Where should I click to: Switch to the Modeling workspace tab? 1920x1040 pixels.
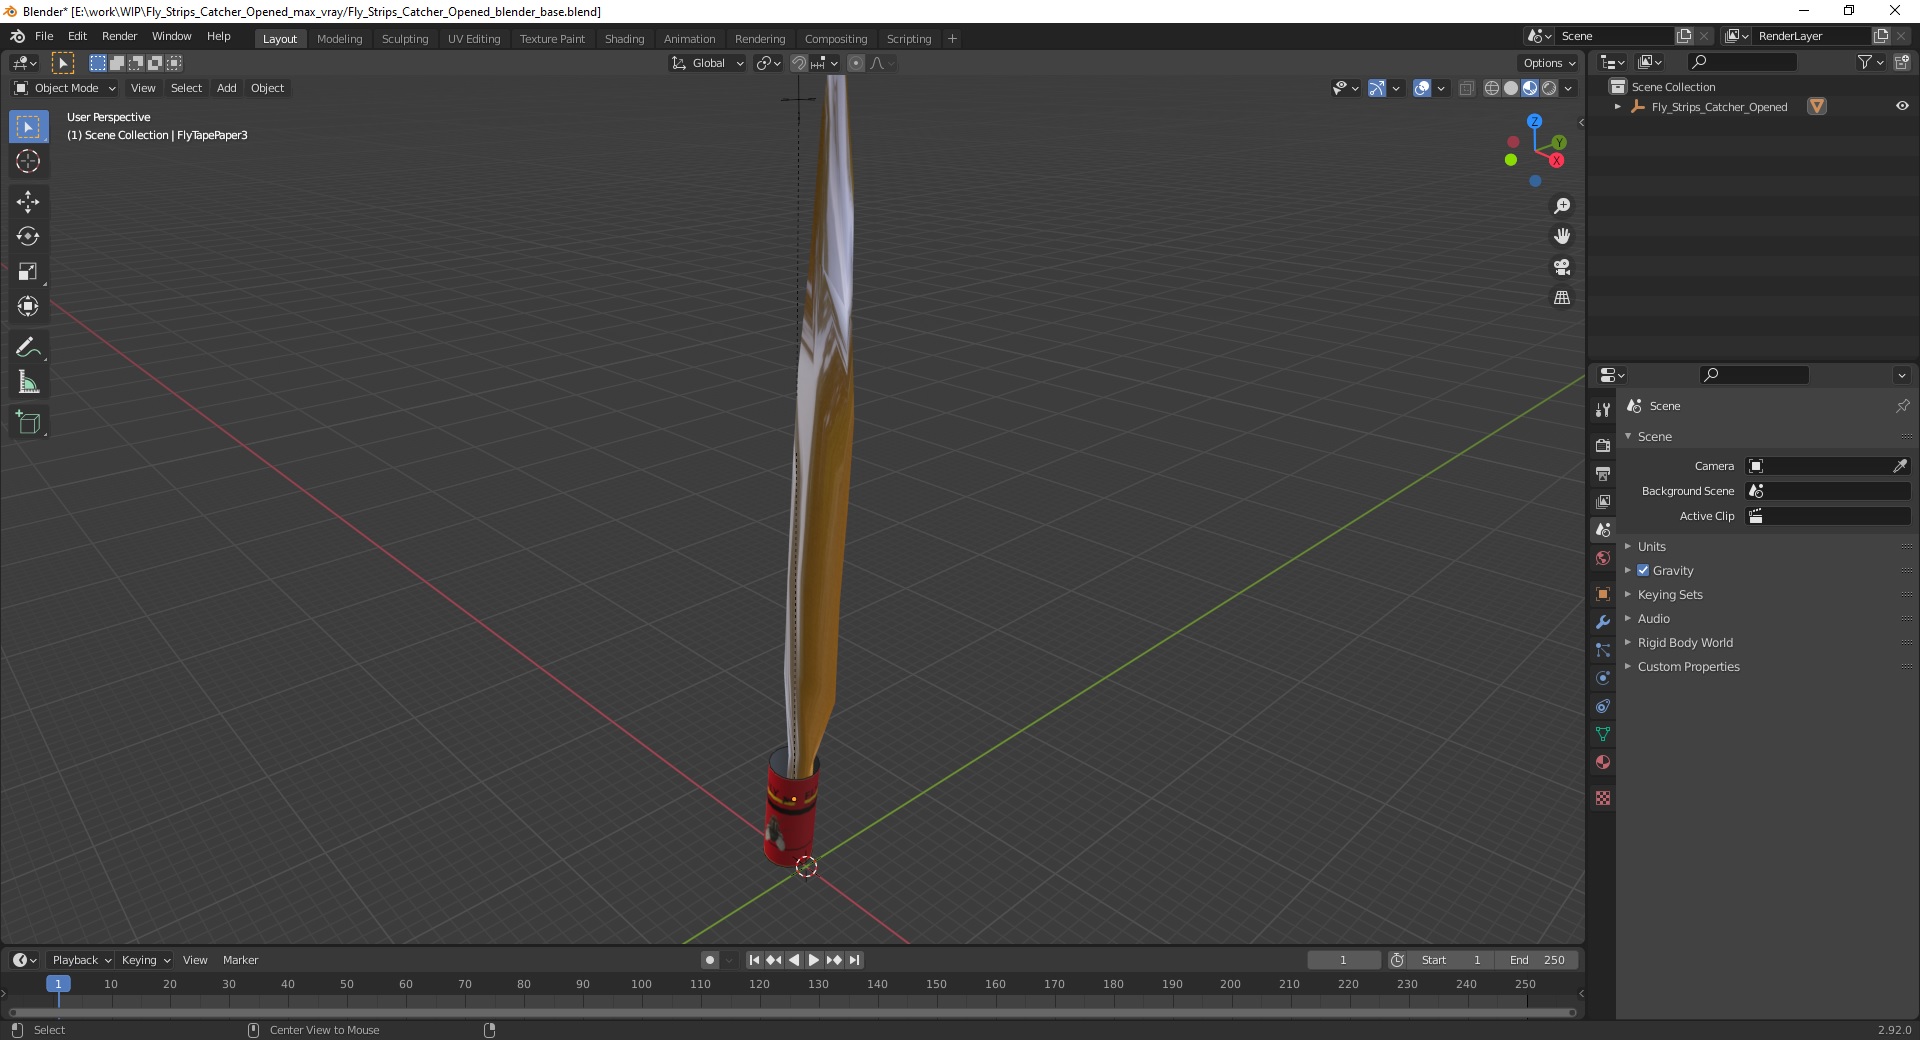(x=339, y=39)
